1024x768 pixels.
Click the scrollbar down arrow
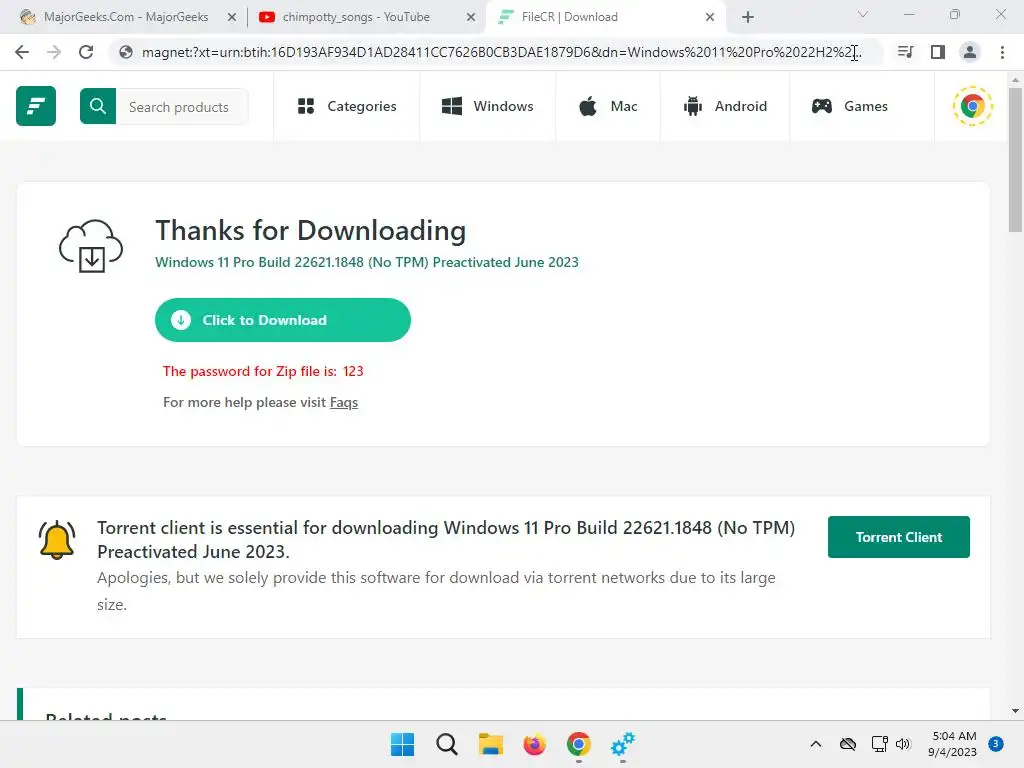coord(1015,711)
